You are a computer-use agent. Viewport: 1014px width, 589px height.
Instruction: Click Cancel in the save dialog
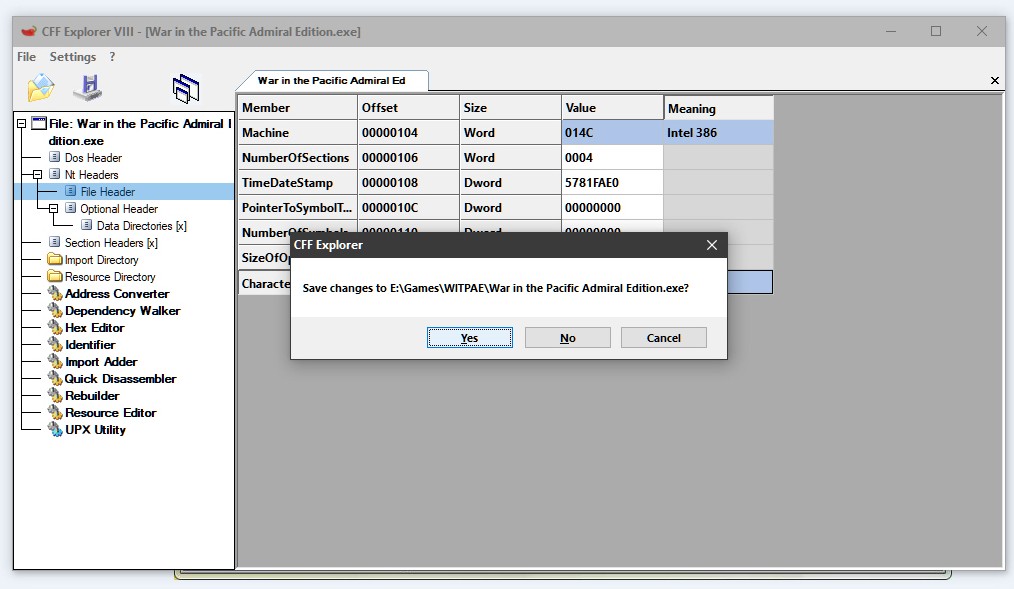point(663,337)
